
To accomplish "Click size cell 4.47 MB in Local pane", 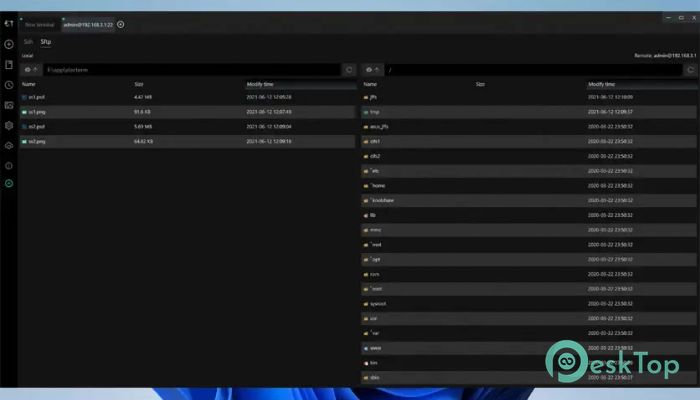I will 143,97.
